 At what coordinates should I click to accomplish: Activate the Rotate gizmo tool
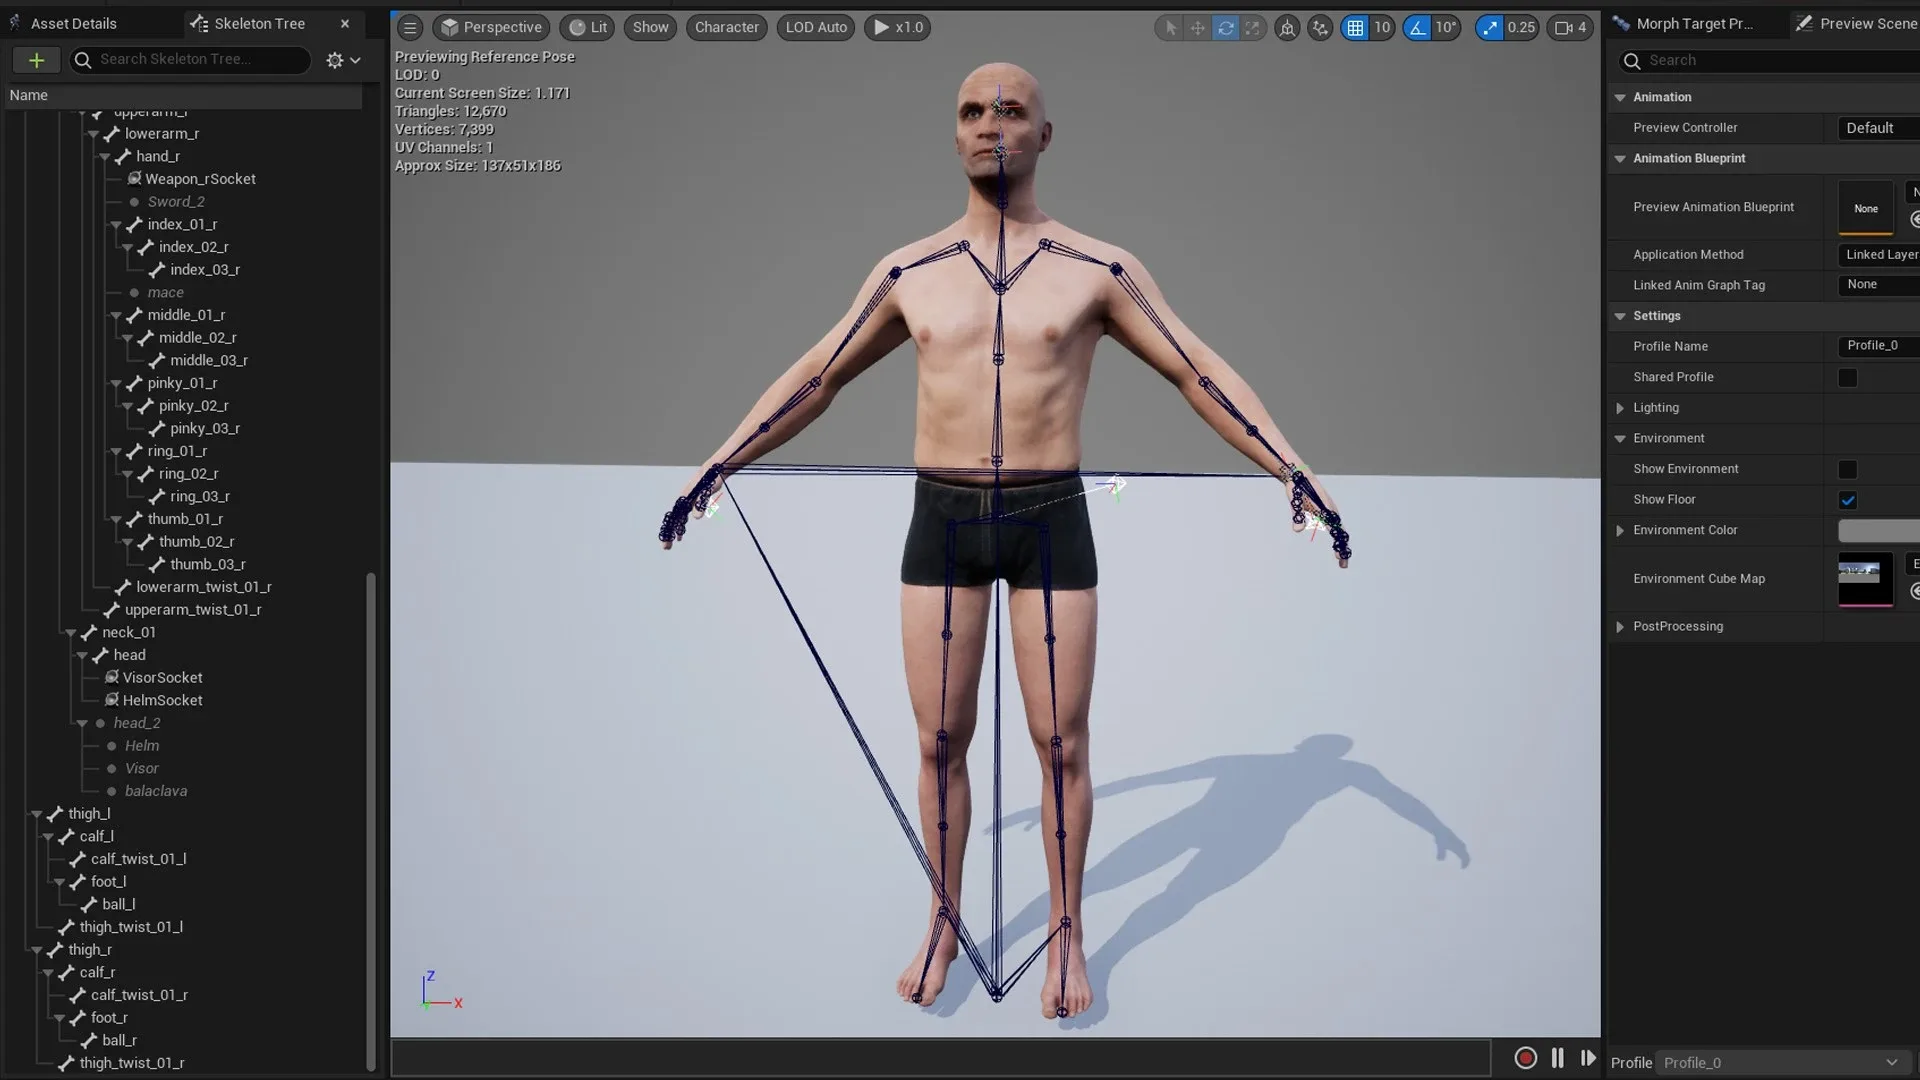(x=1225, y=28)
